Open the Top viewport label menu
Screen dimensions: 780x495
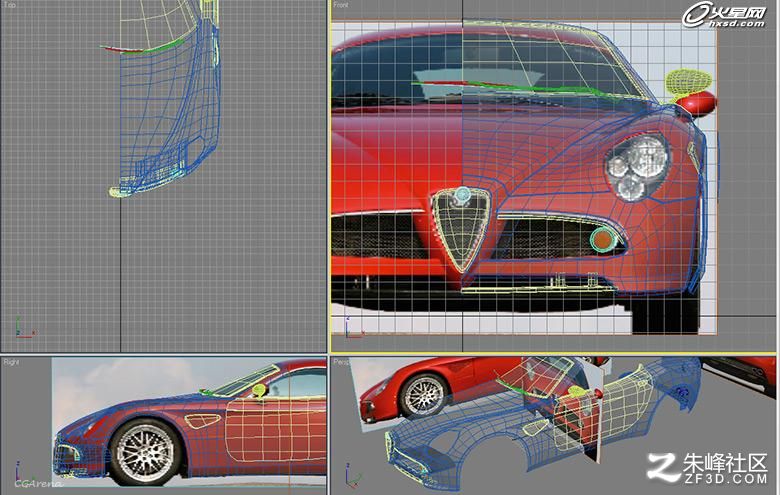click(8, 5)
